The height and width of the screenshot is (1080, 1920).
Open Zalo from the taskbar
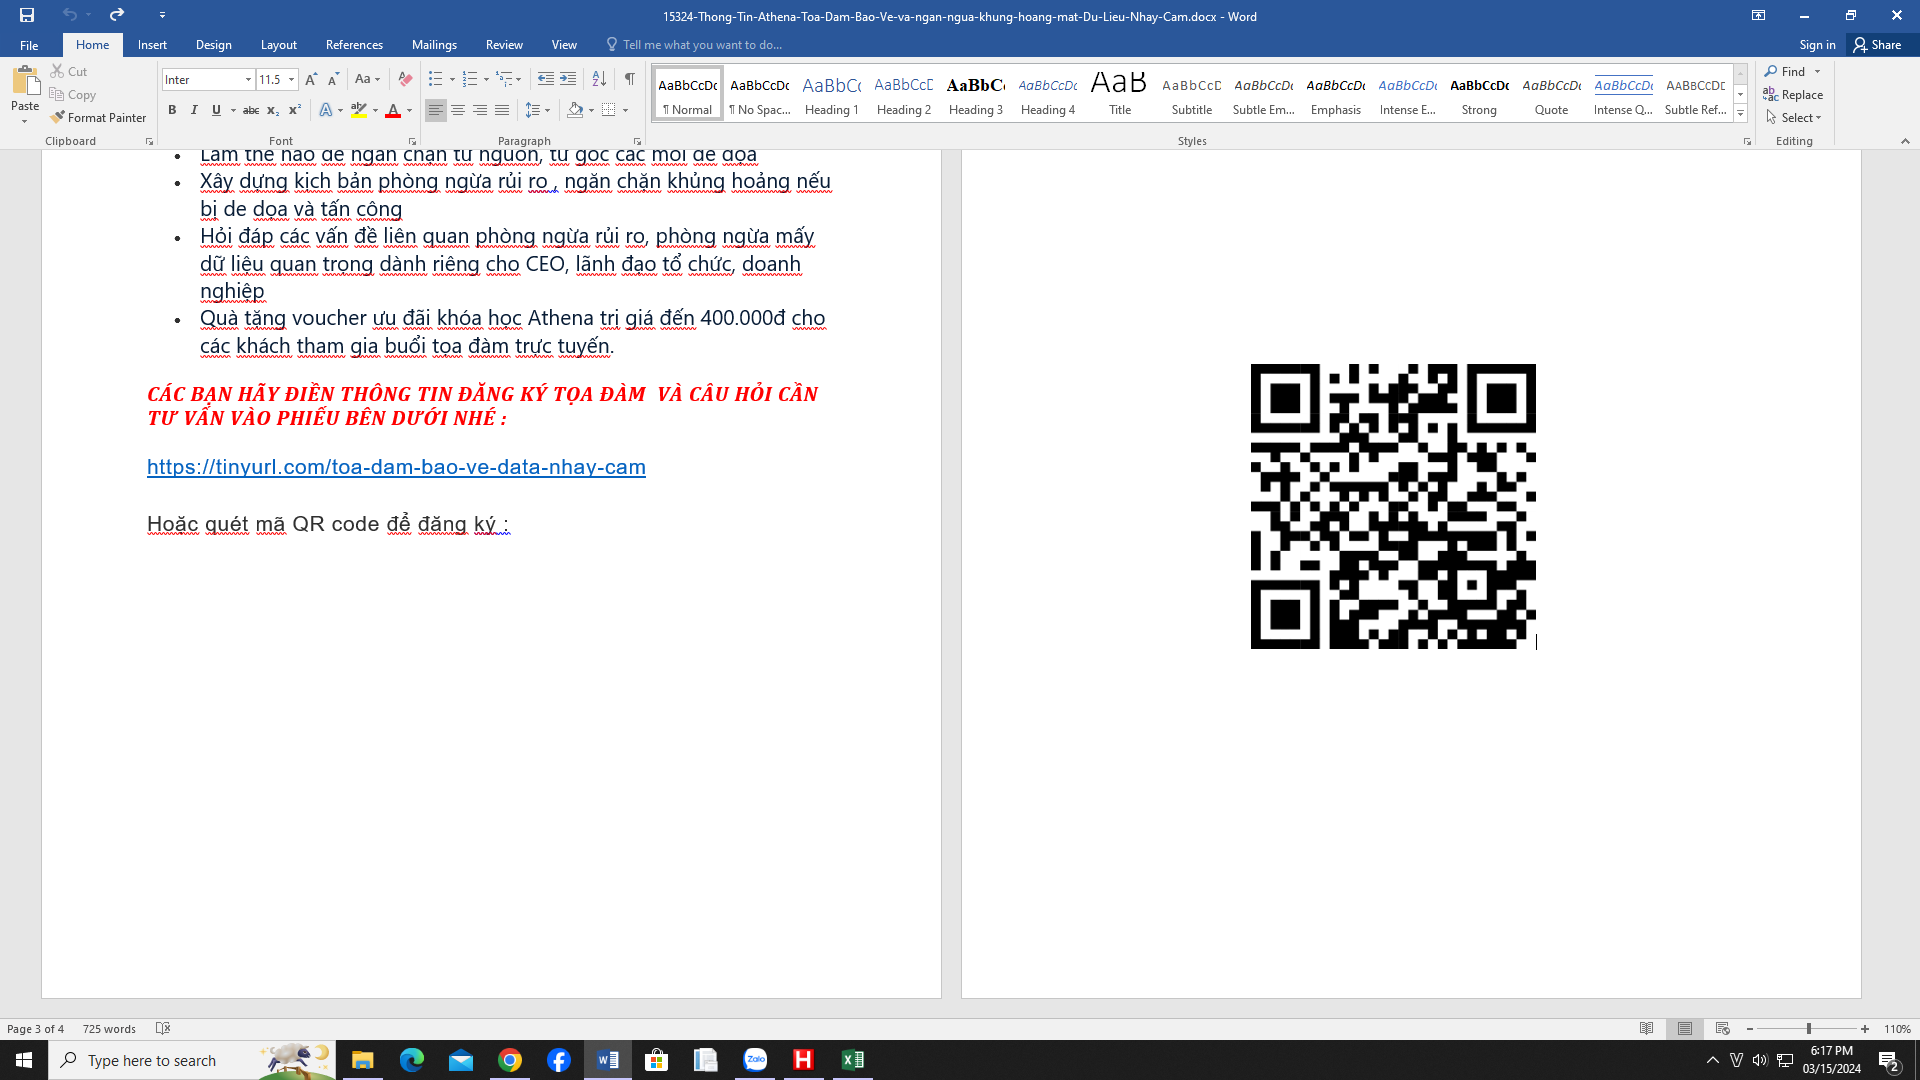[755, 1060]
